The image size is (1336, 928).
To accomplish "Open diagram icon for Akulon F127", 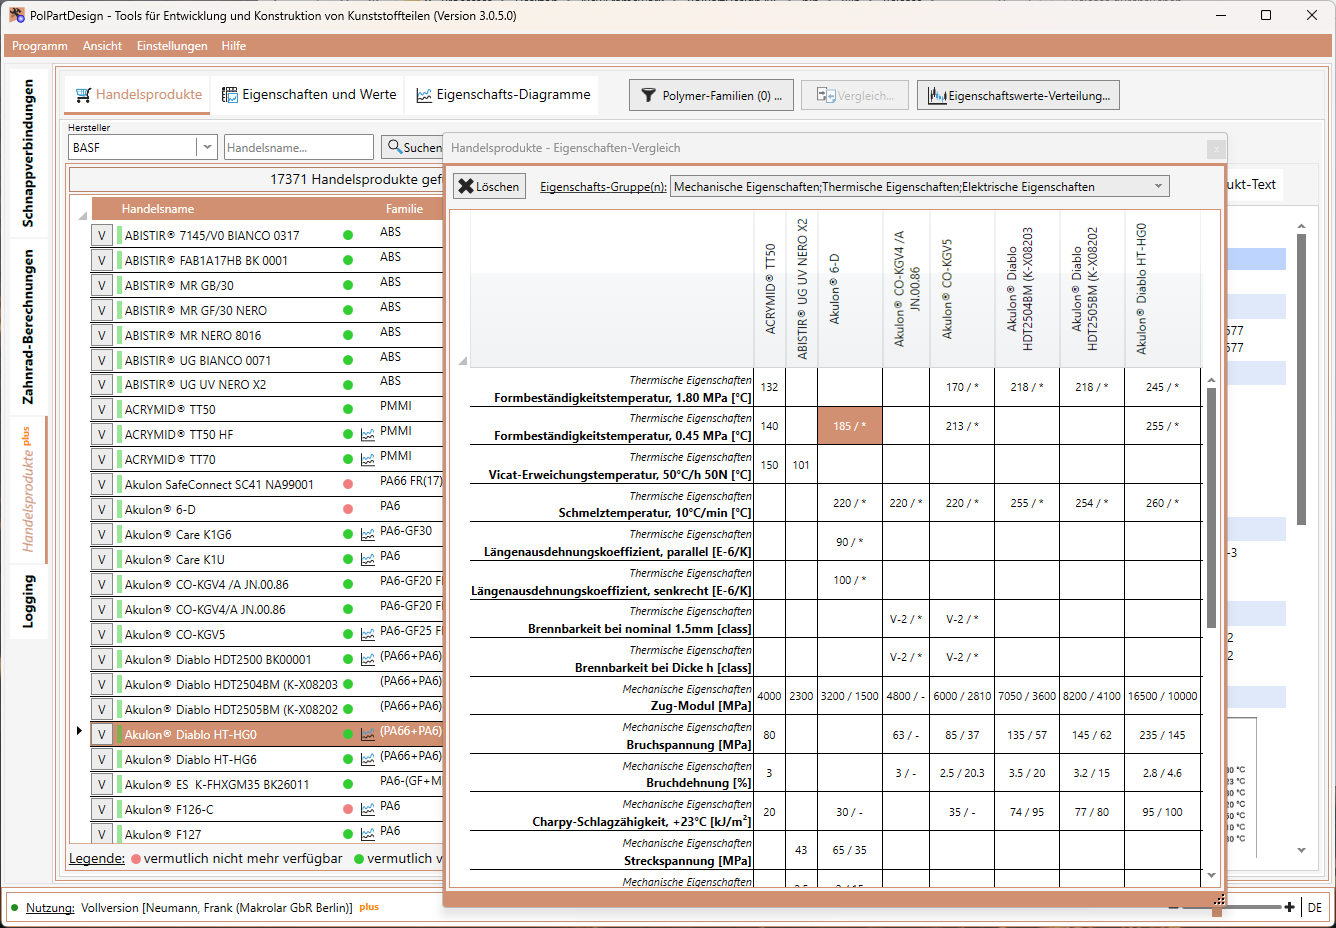I will coord(368,834).
